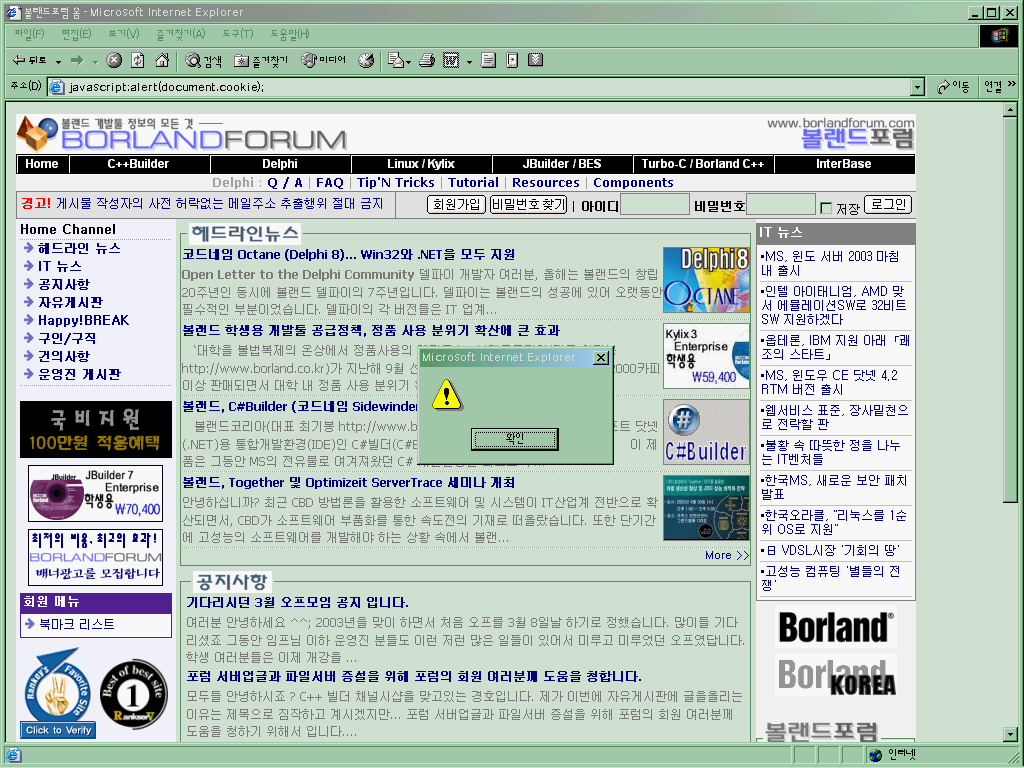Click the scrollbar down arrow
1024x768 pixels.
pos(1010,734)
